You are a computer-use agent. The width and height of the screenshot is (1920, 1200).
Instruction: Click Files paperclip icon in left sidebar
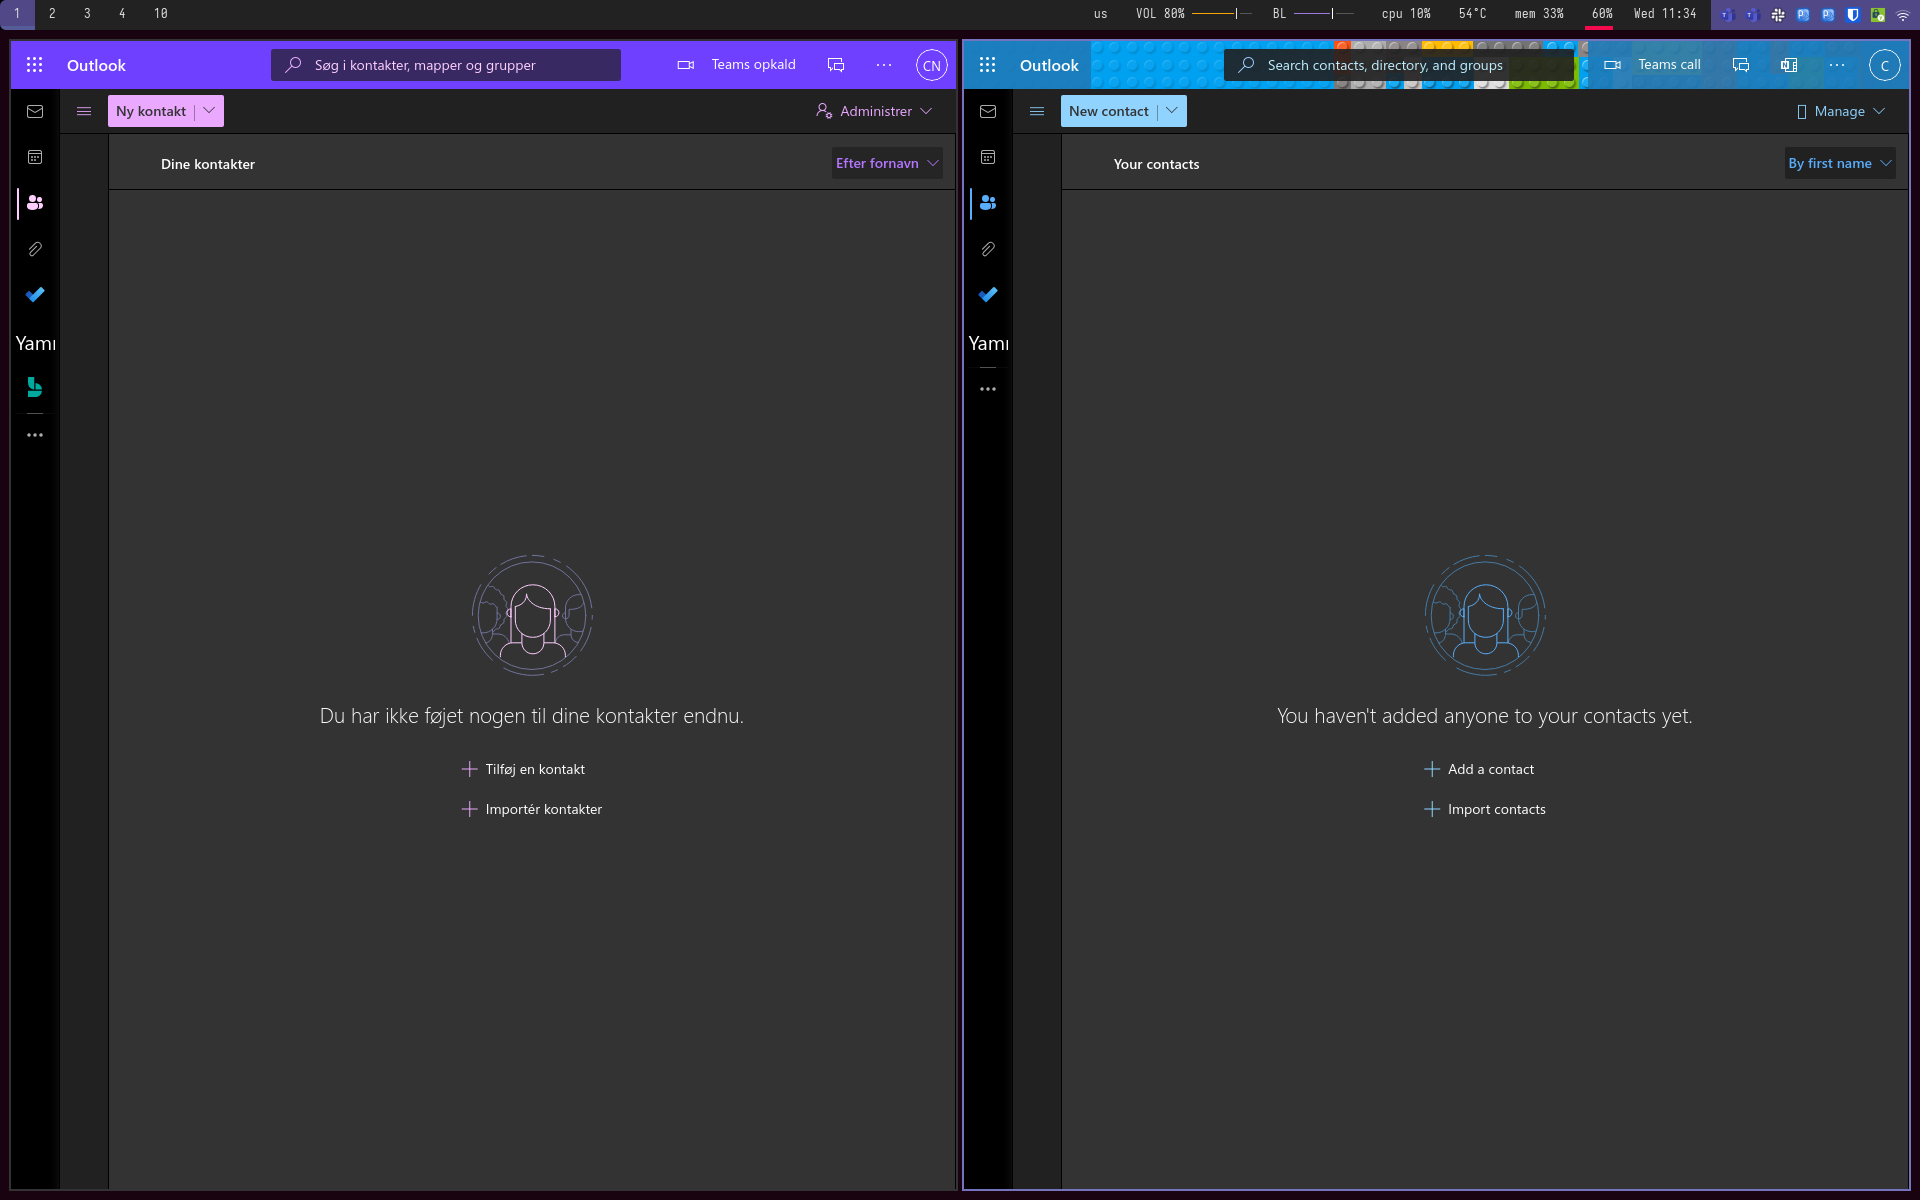(x=35, y=249)
